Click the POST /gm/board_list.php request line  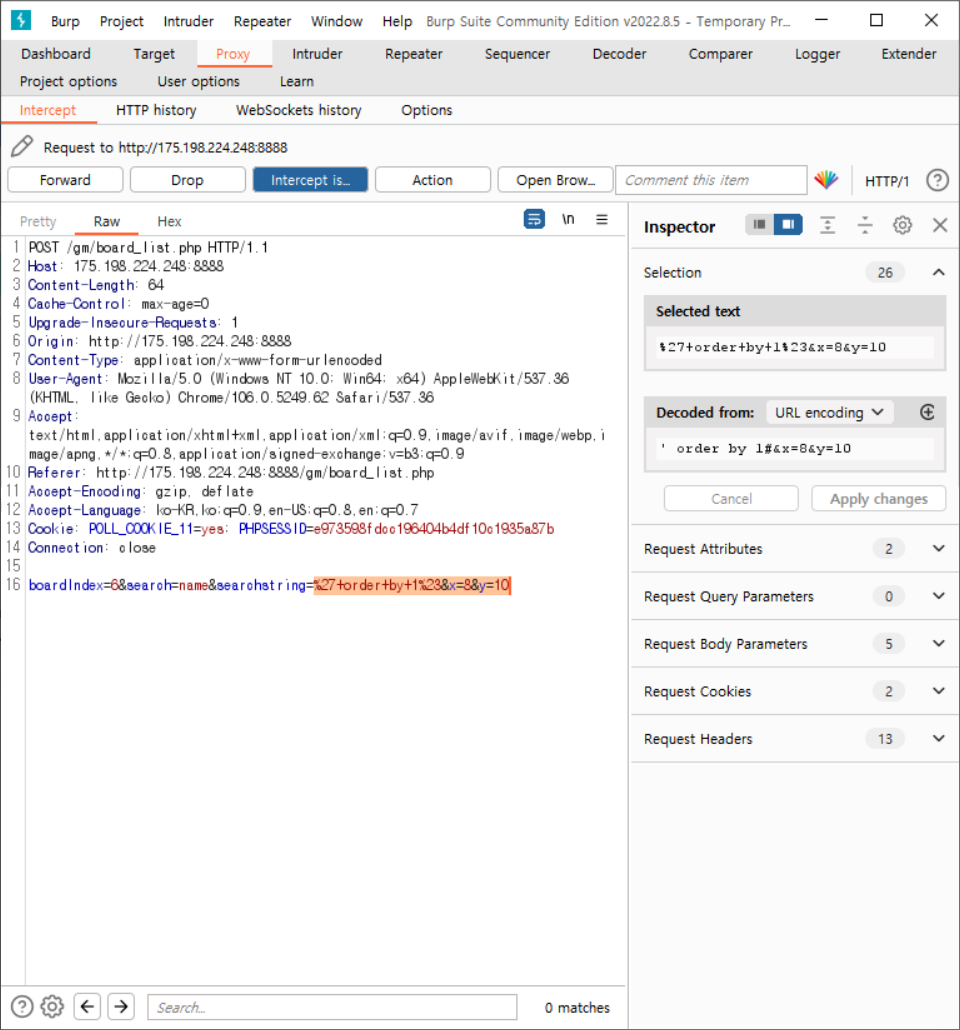[x=148, y=247]
